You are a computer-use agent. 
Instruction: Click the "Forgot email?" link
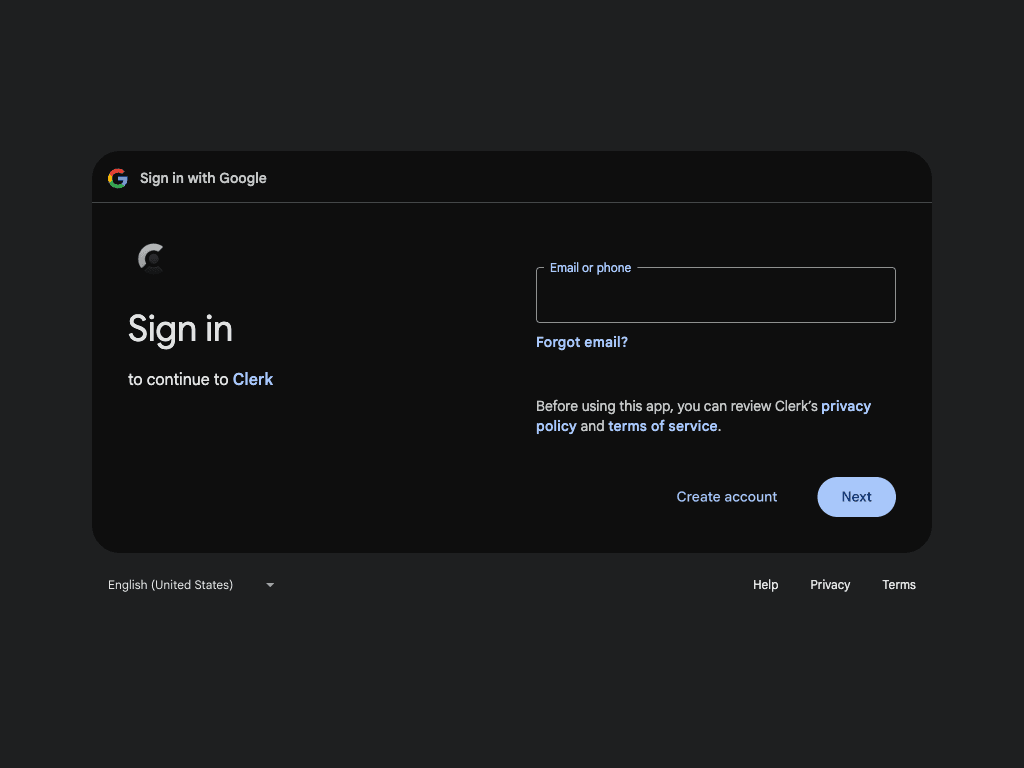pos(582,342)
